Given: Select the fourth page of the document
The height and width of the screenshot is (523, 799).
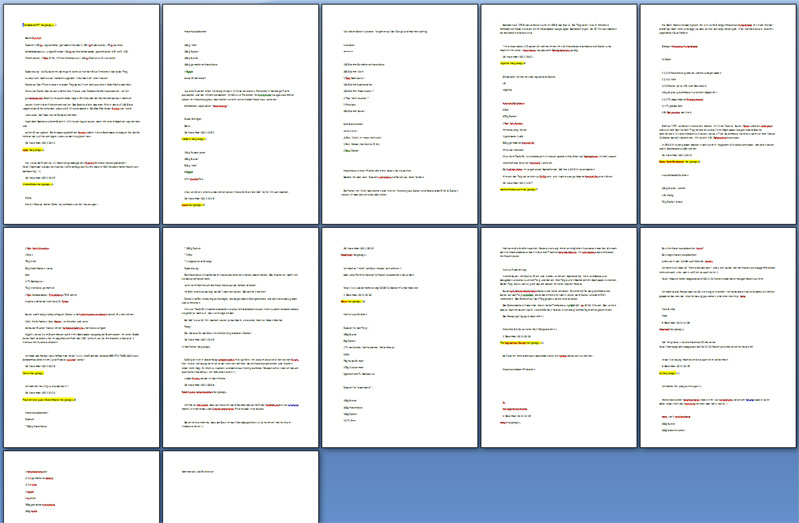Looking at the screenshot, I should [559, 114].
